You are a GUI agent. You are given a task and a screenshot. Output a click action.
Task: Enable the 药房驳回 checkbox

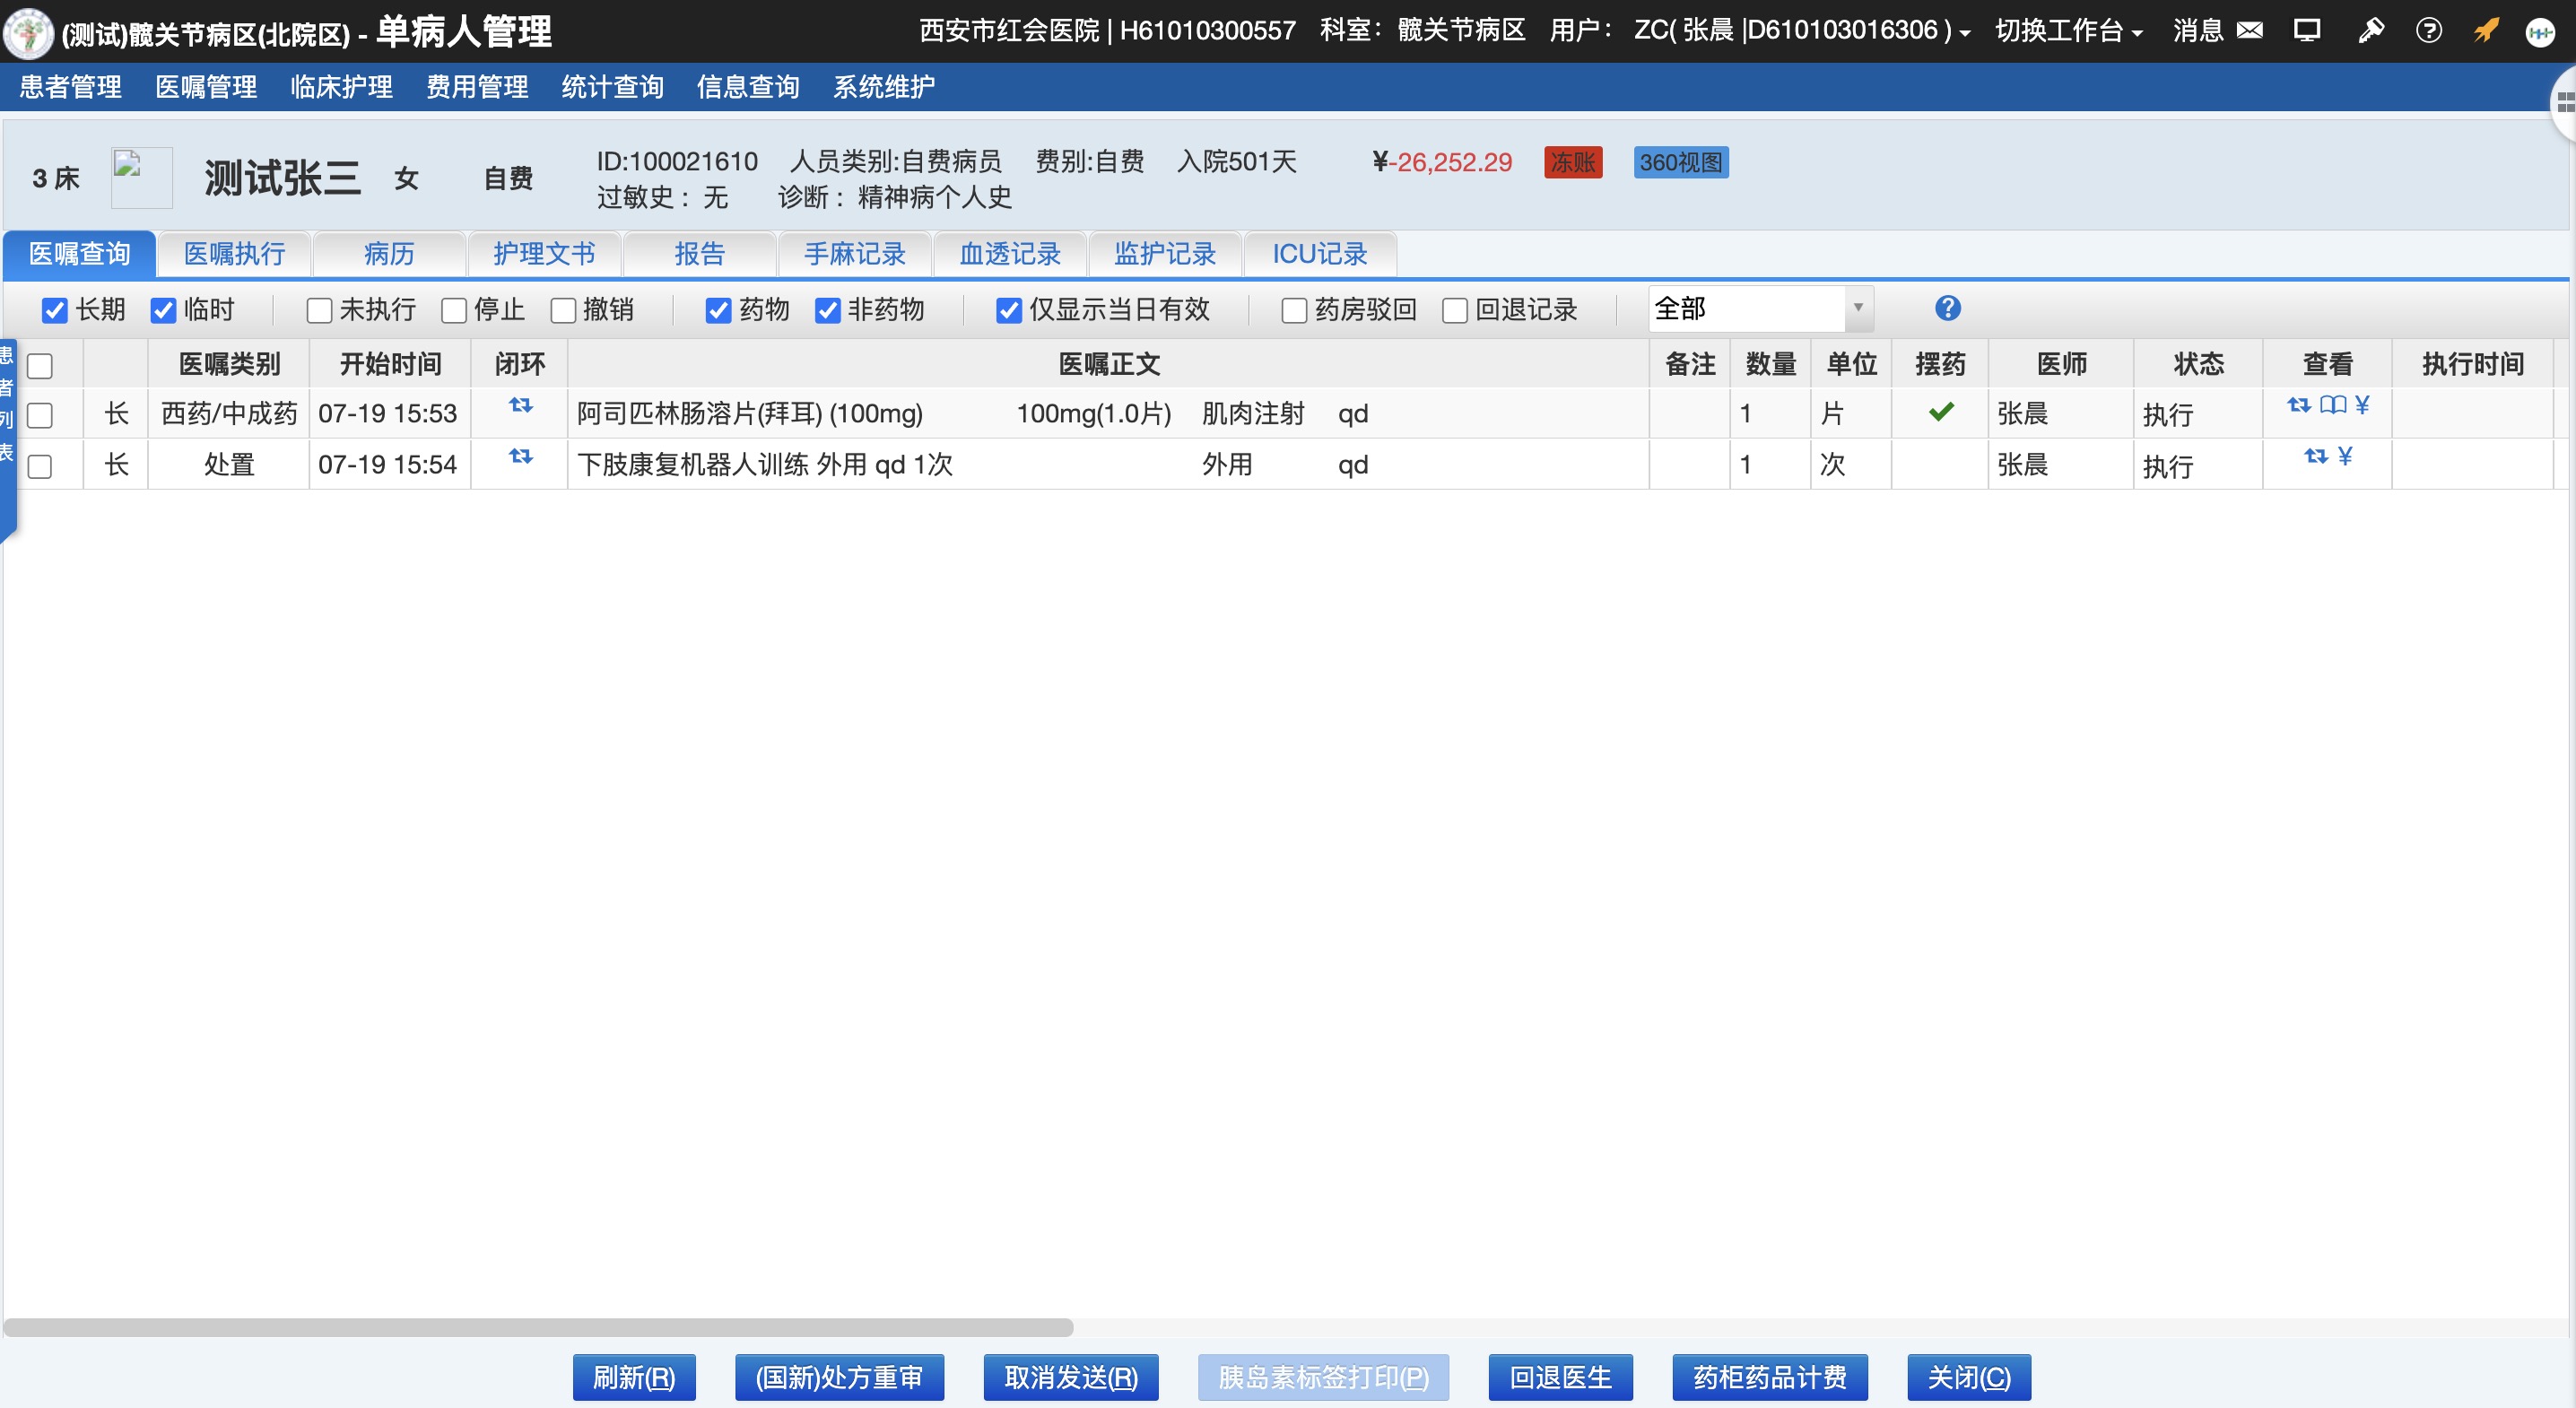1294,310
